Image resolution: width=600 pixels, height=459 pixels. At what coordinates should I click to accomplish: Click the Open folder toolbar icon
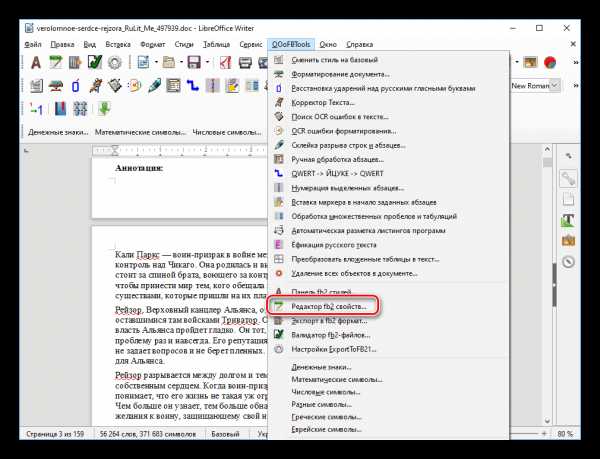pos(169,62)
